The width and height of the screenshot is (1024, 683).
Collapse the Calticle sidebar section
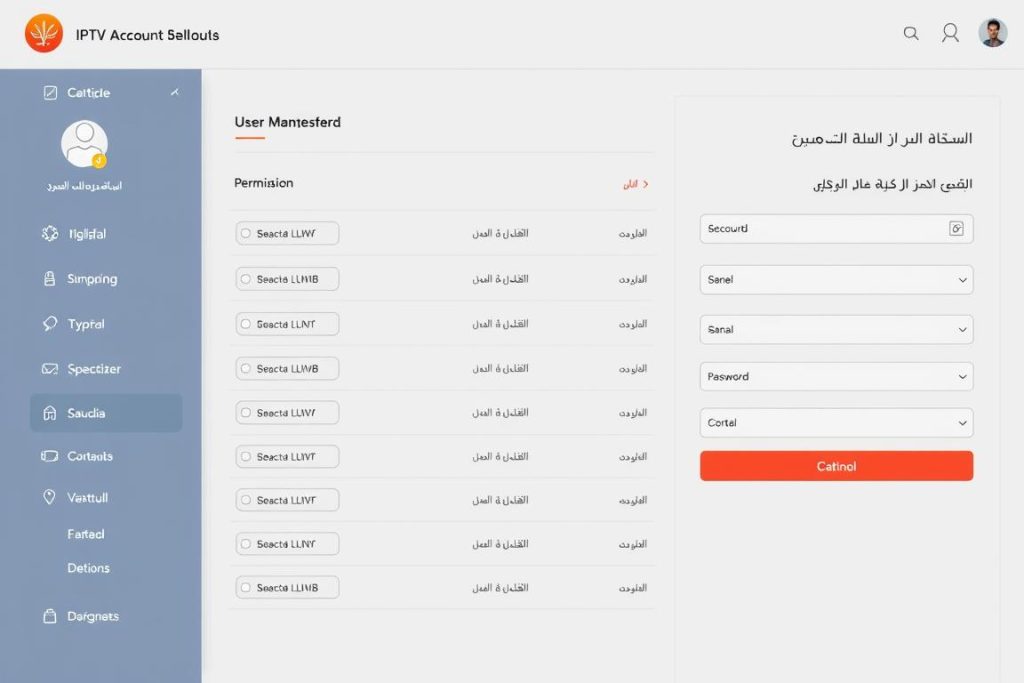pyautogui.click(x=175, y=92)
